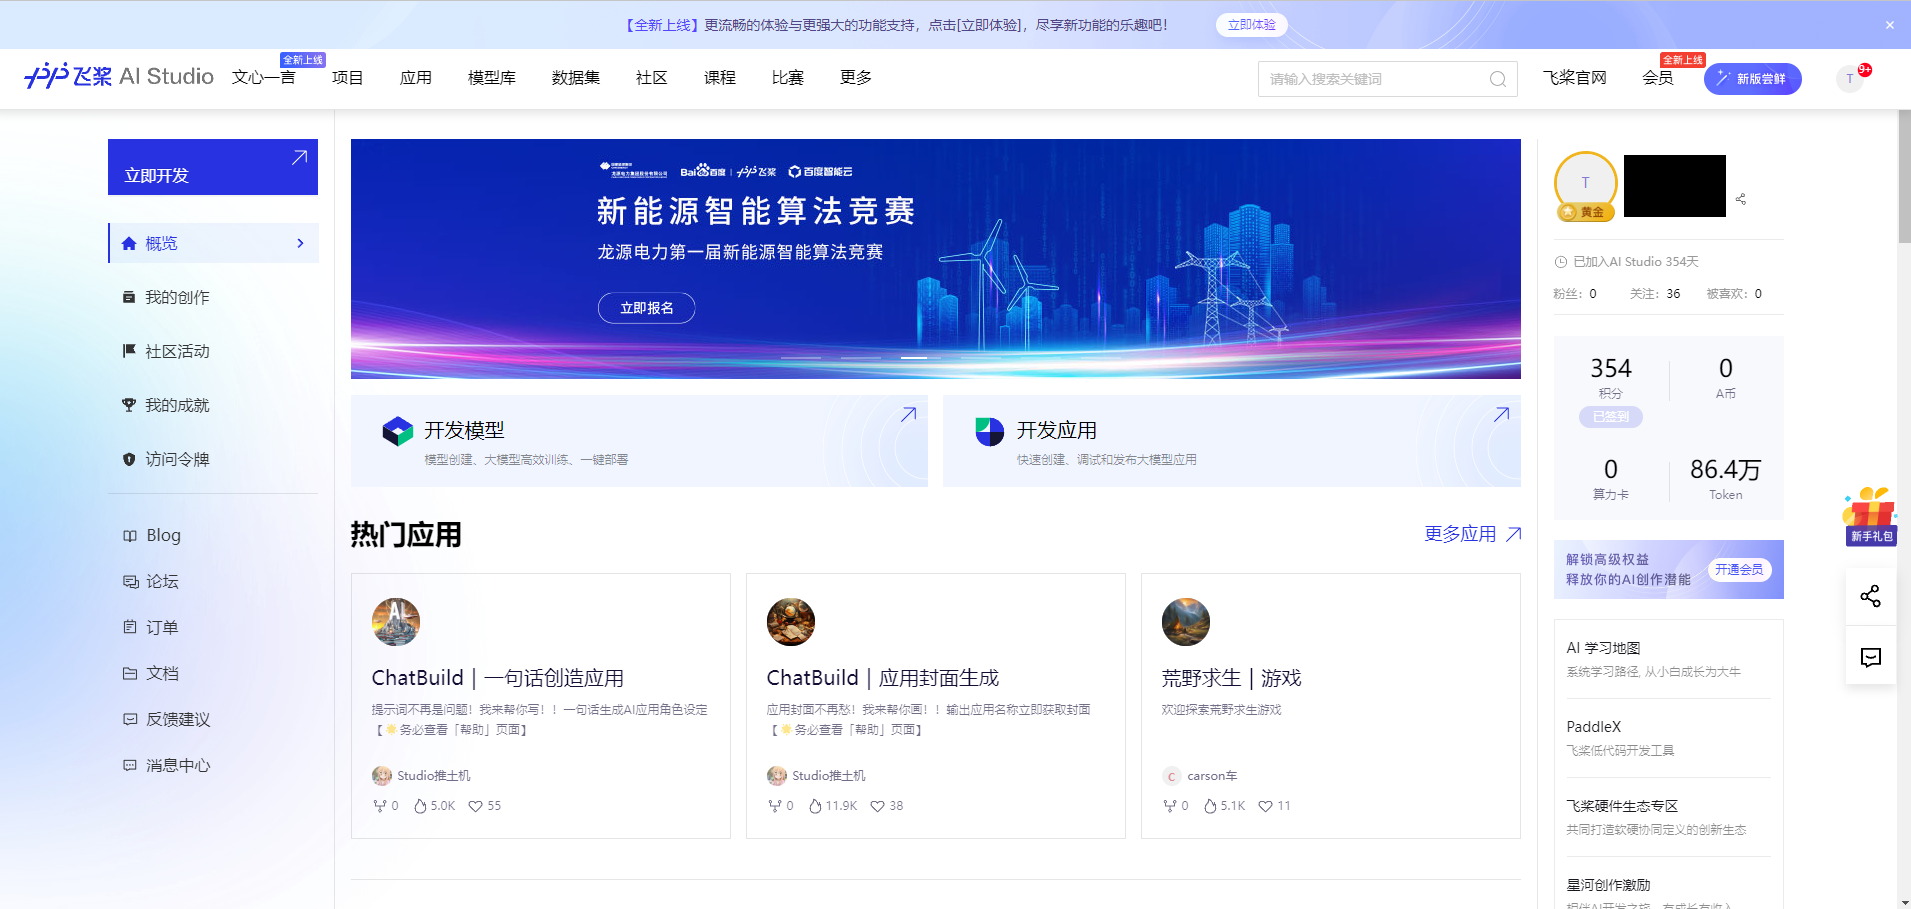The width and height of the screenshot is (1911, 909).
Task: Click the 已签到 badge
Action: (1610, 417)
